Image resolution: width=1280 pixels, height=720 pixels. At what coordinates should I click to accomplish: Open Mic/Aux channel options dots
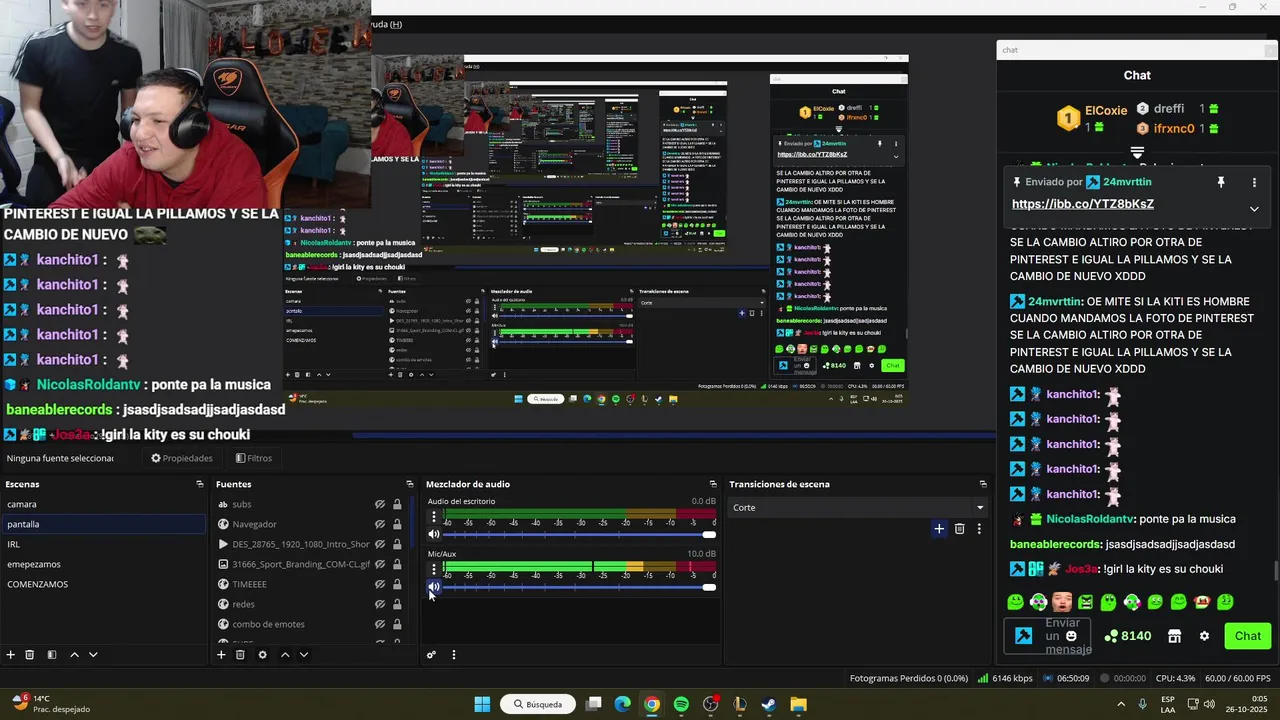point(434,569)
